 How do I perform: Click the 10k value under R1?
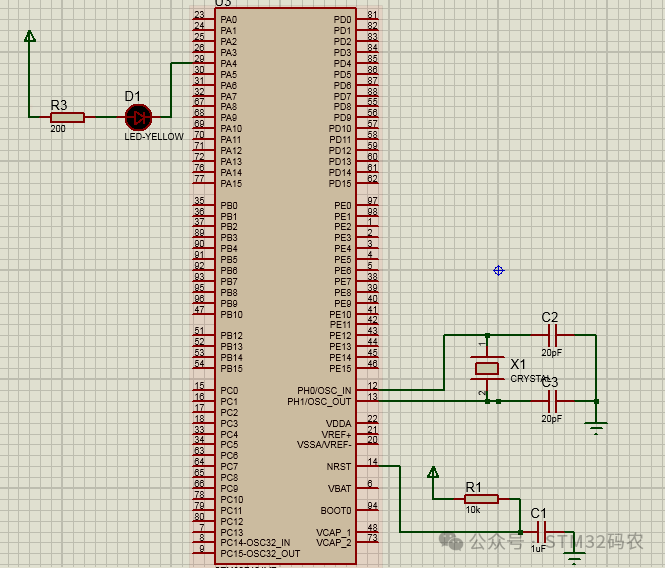[x=473, y=509]
